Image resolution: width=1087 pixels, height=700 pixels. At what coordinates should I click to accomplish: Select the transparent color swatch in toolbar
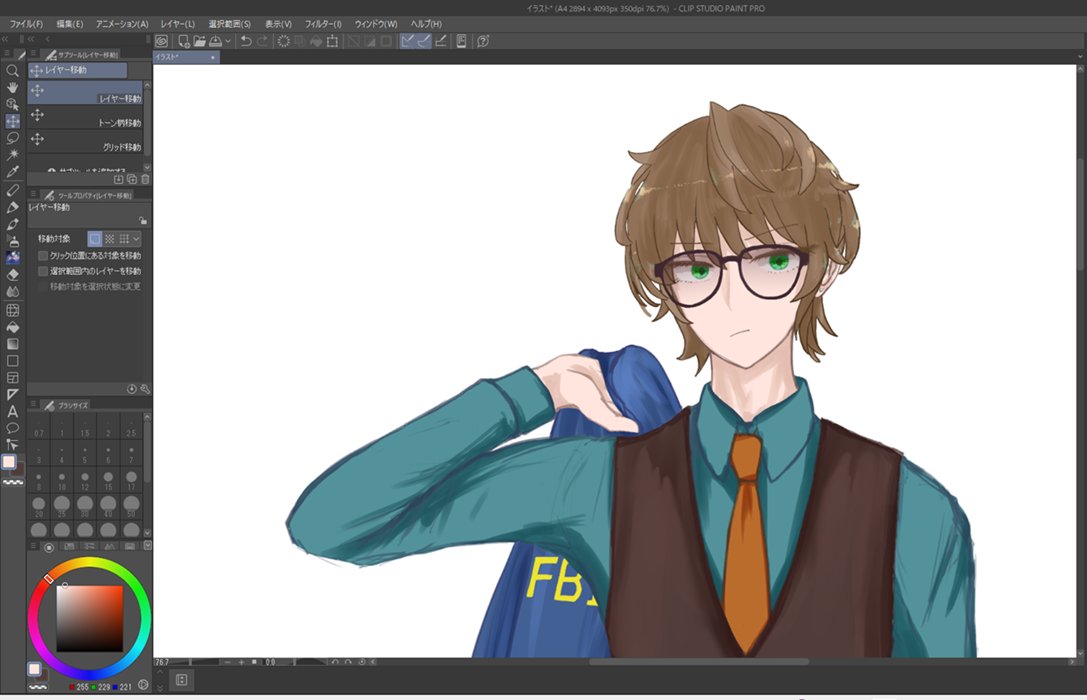tap(13, 482)
